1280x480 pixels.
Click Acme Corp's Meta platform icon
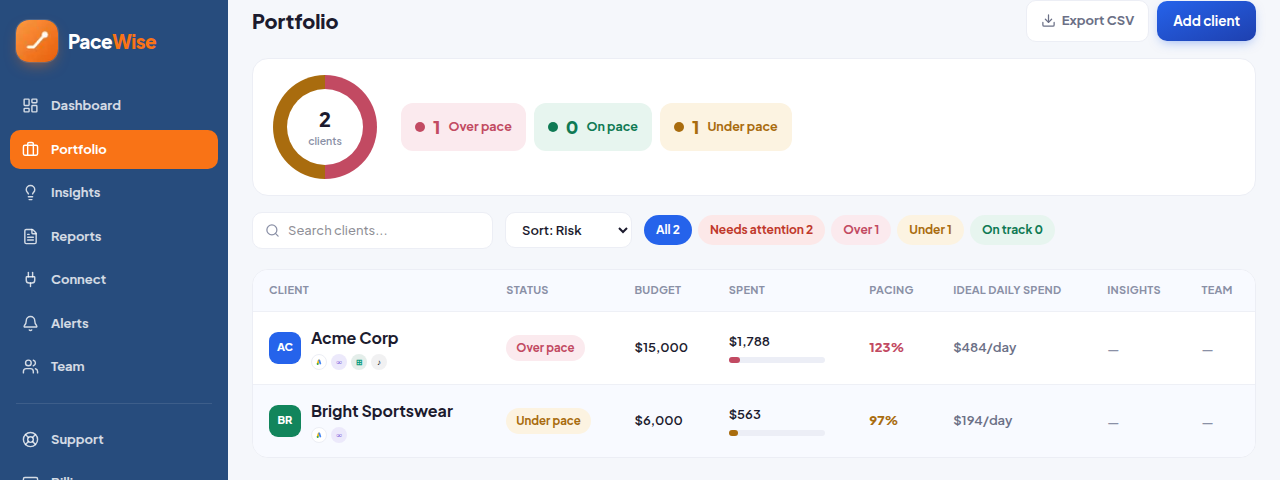pos(339,362)
